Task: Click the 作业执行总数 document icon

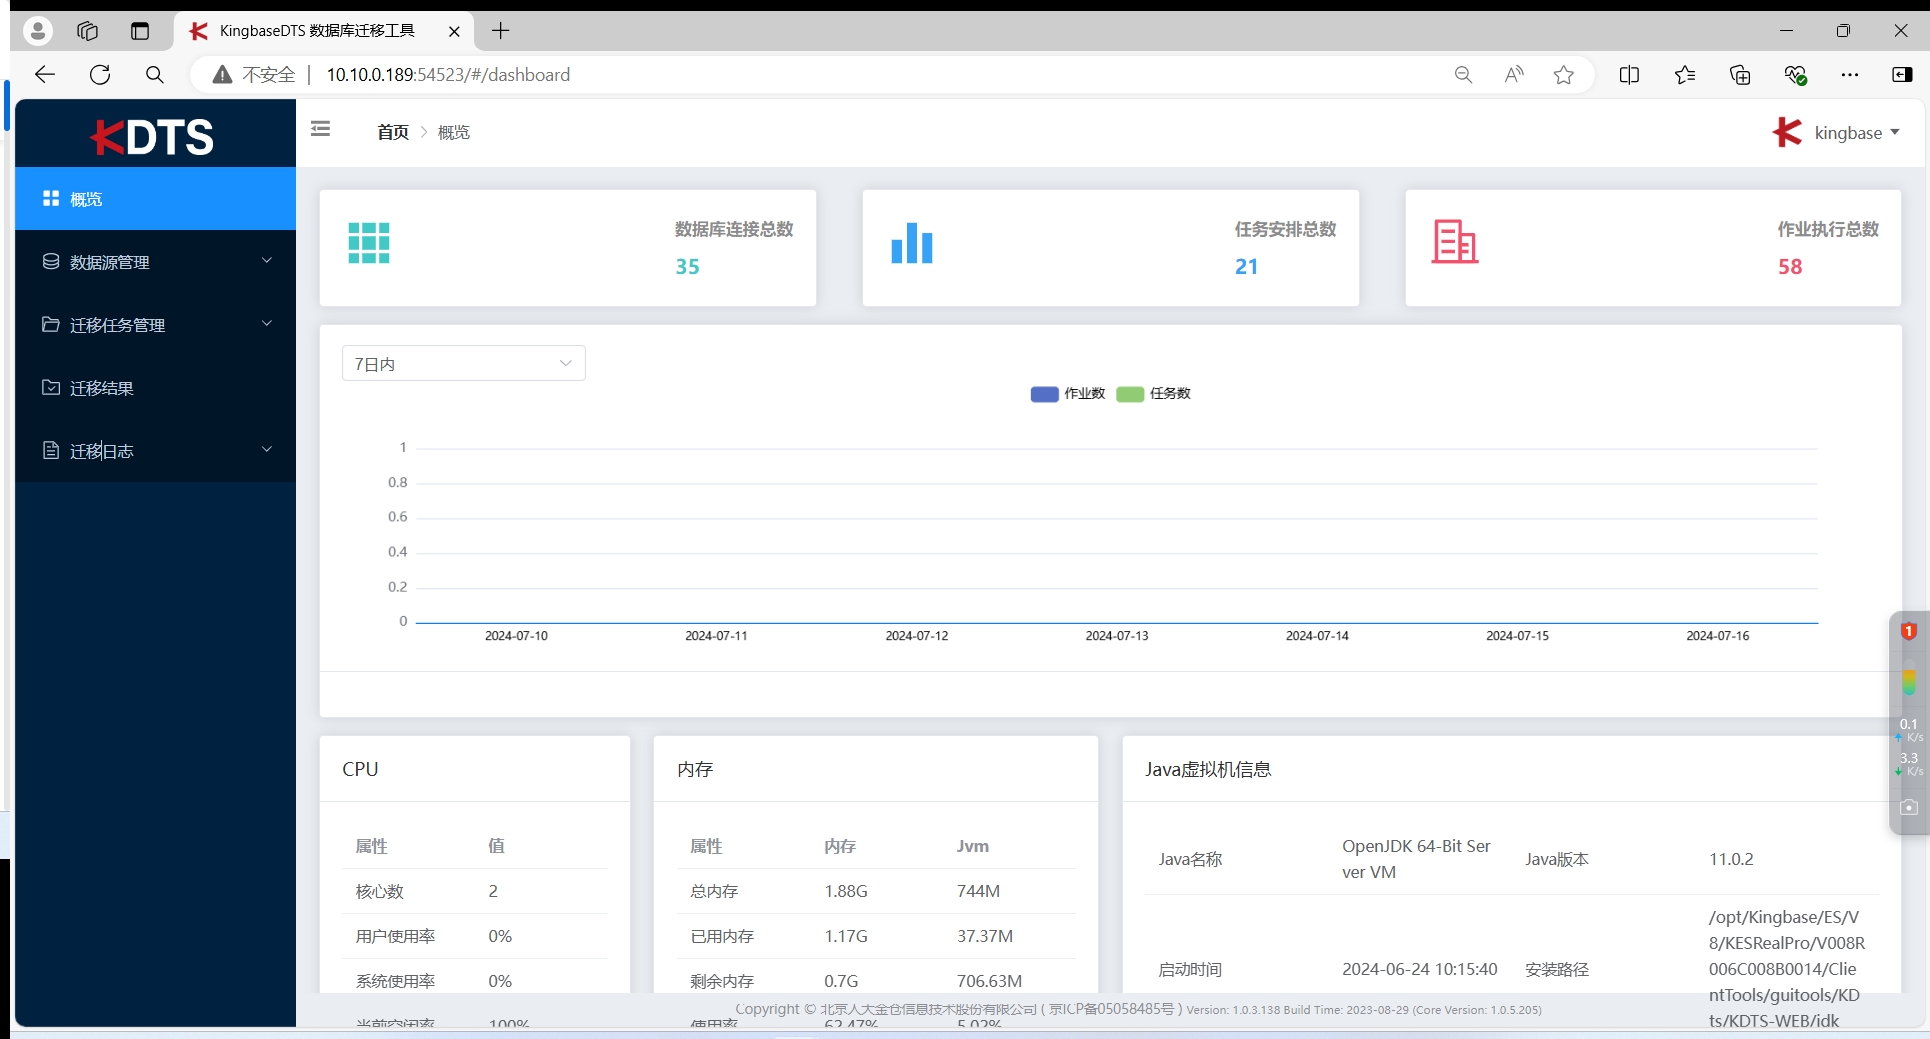Action: click(1455, 242)
